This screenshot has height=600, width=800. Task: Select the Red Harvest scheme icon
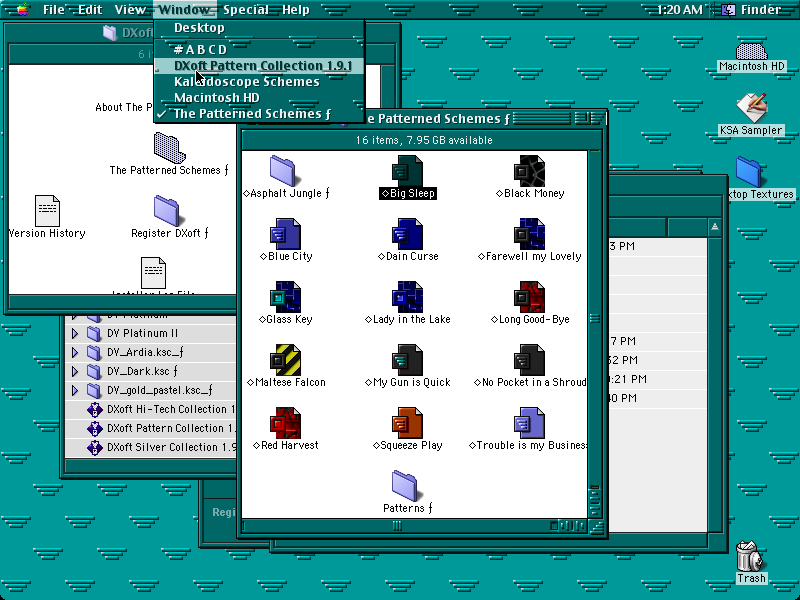[x=285, y=423]
